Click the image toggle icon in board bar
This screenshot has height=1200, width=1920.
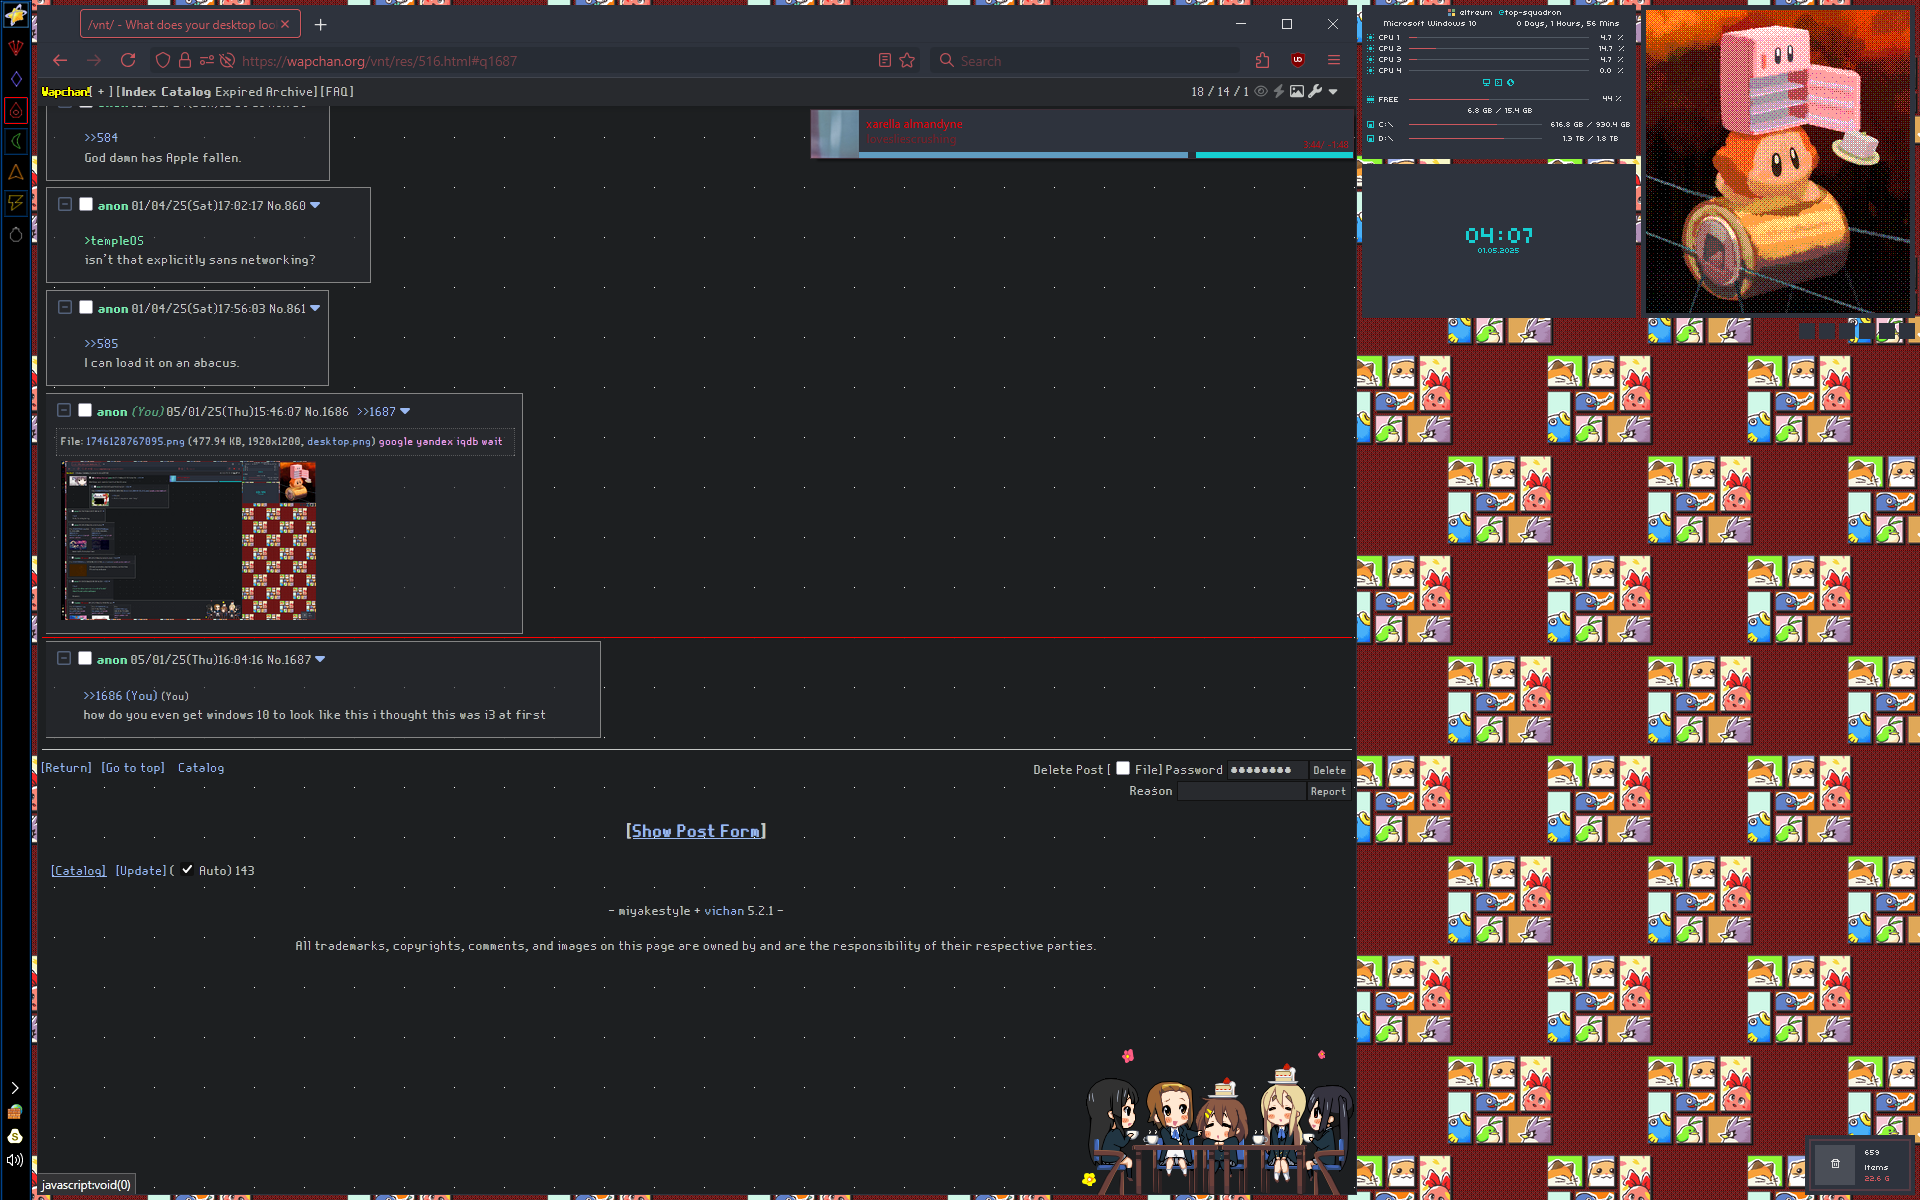tap(1297, 91)
